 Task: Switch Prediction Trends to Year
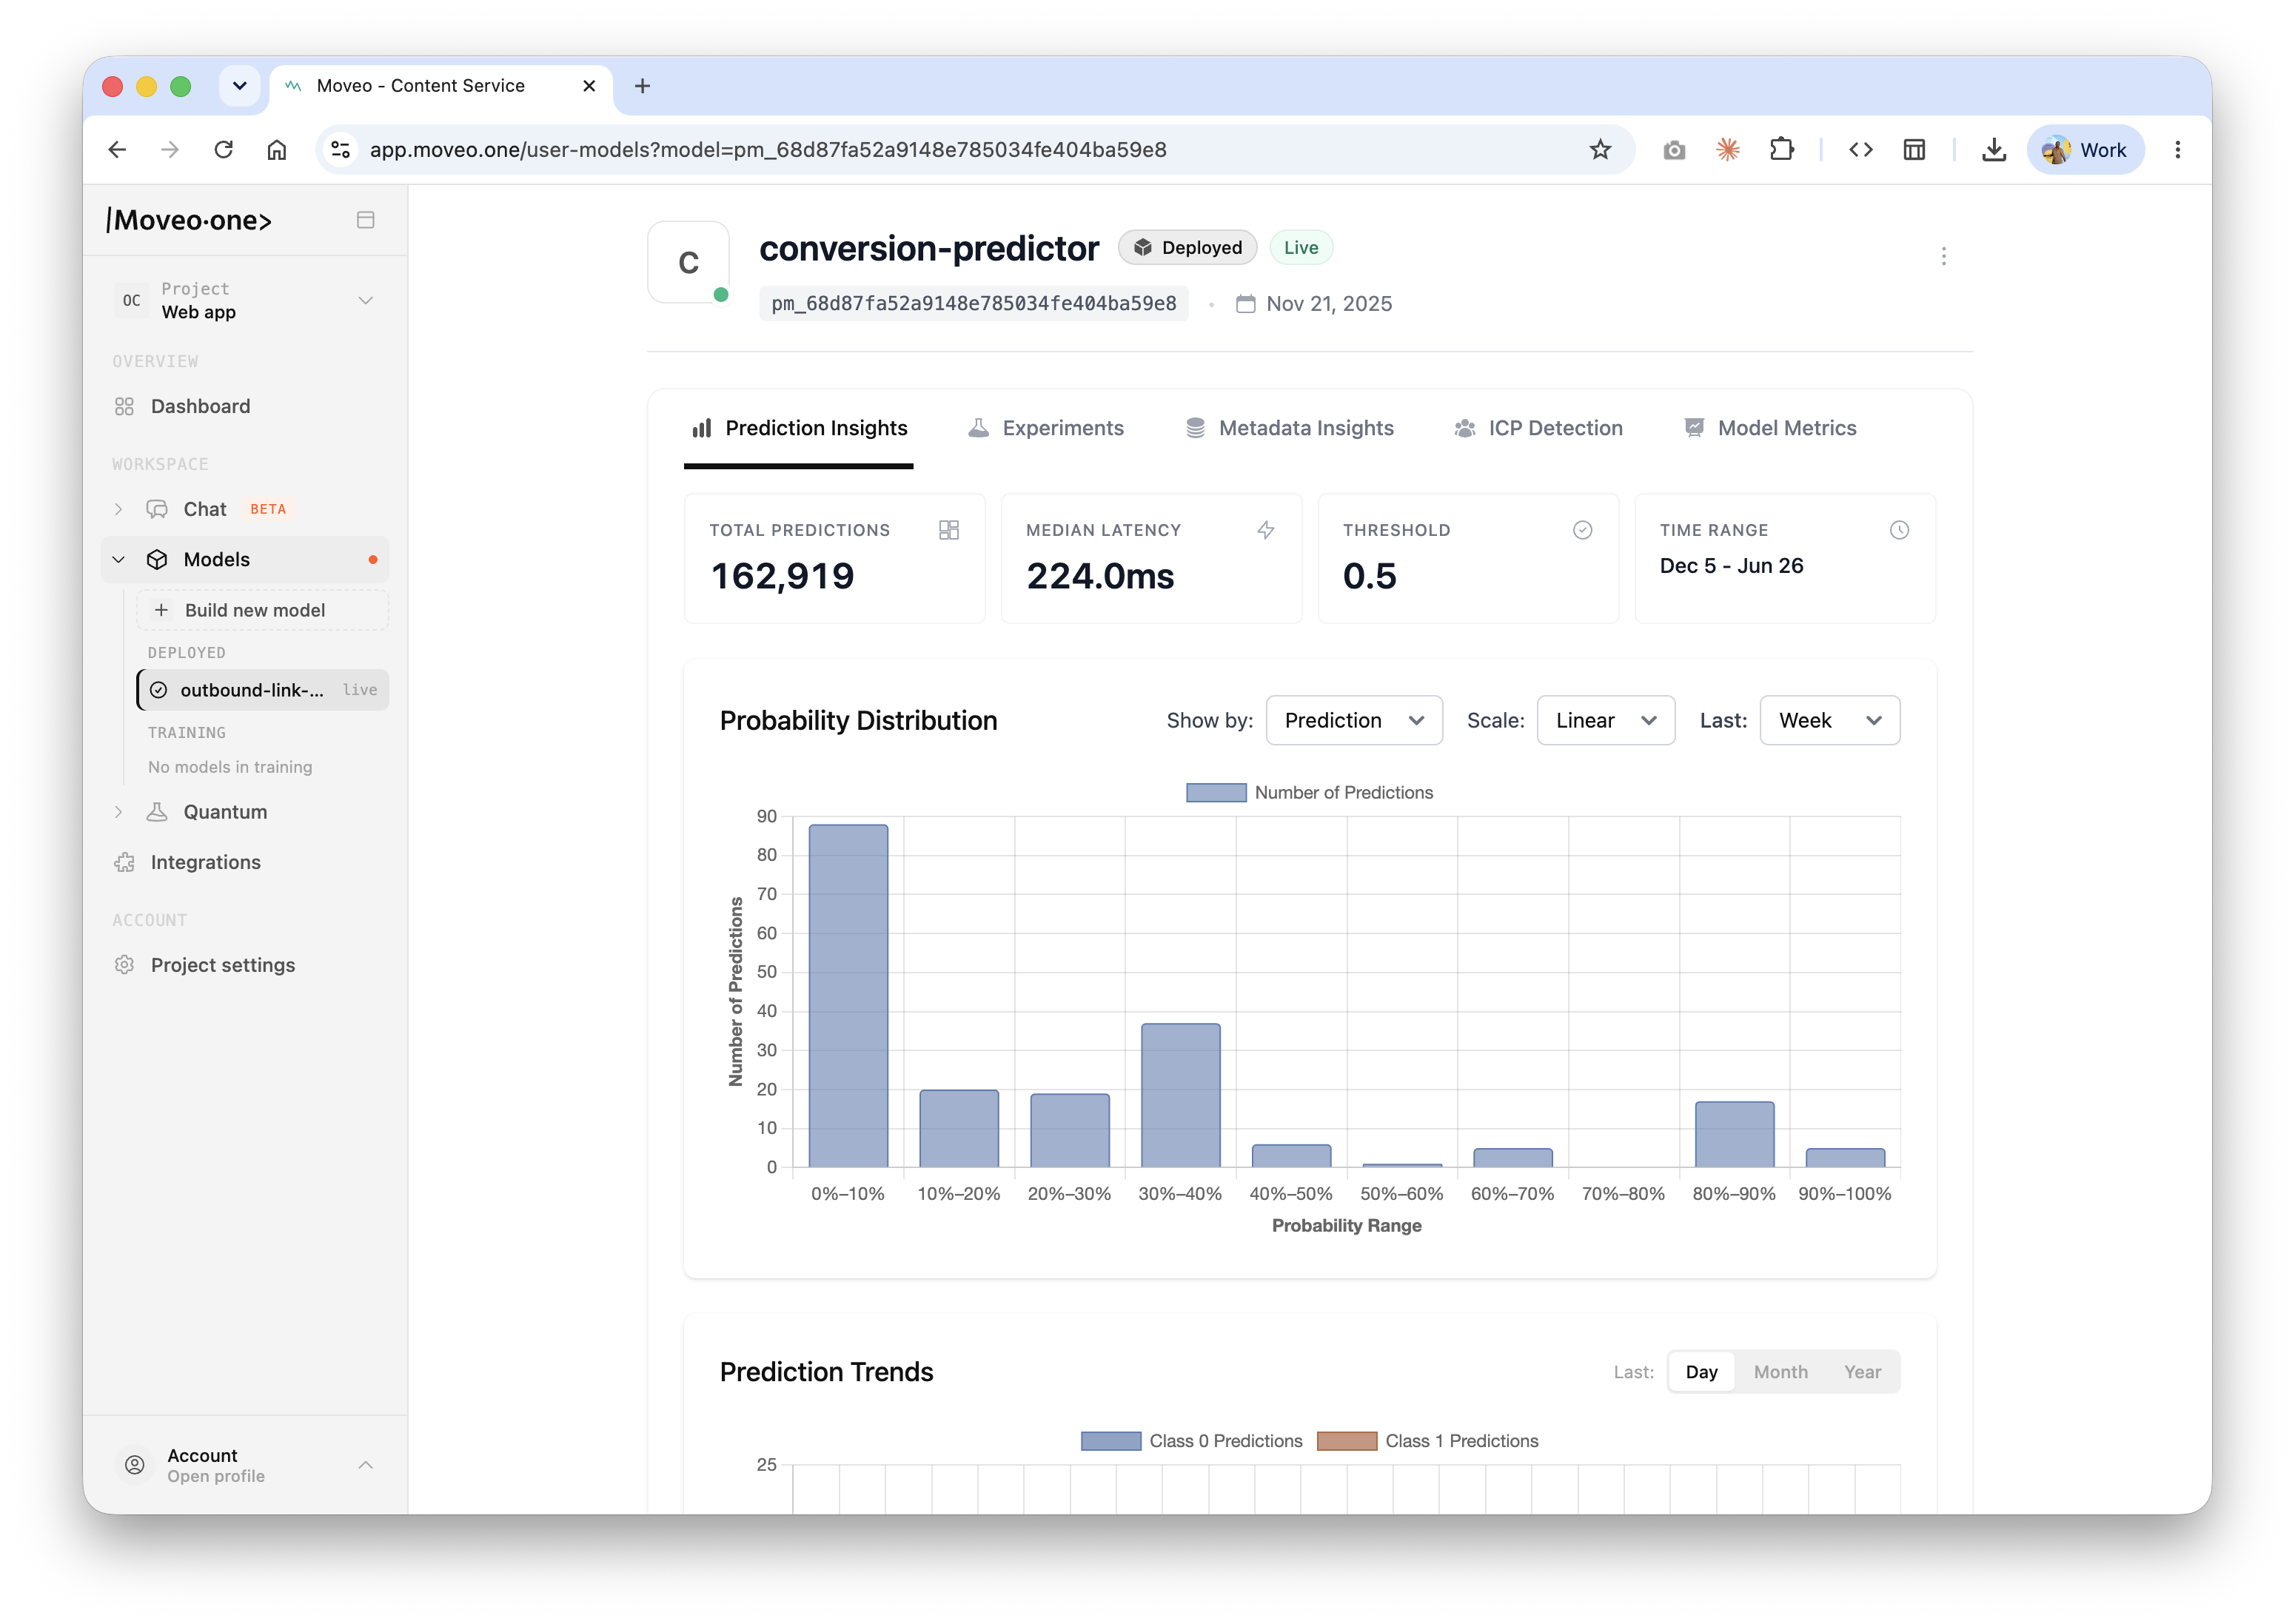pyautogui.click(x=1862, y=1372)
